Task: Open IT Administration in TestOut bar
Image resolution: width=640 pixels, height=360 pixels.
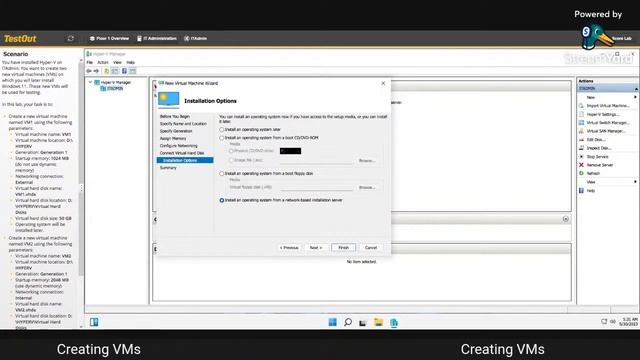Action: coord(157,38)
